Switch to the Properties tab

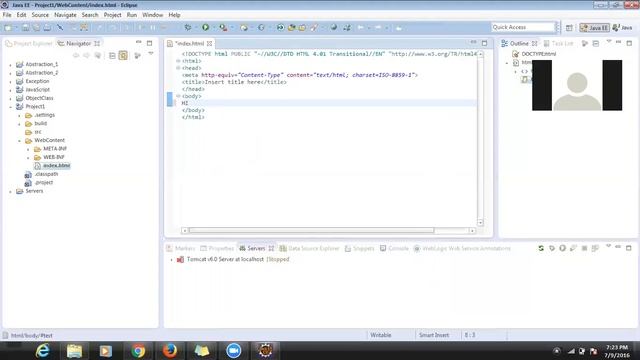coord(217,248)
